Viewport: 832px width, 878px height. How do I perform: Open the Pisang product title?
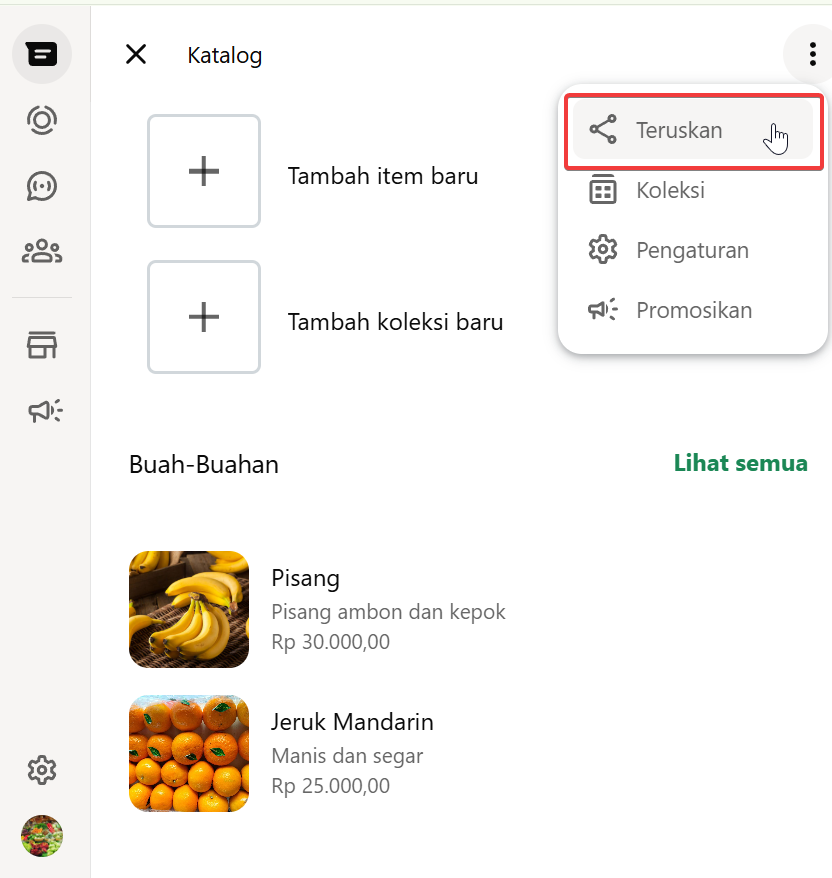click(x=305, y=578)
